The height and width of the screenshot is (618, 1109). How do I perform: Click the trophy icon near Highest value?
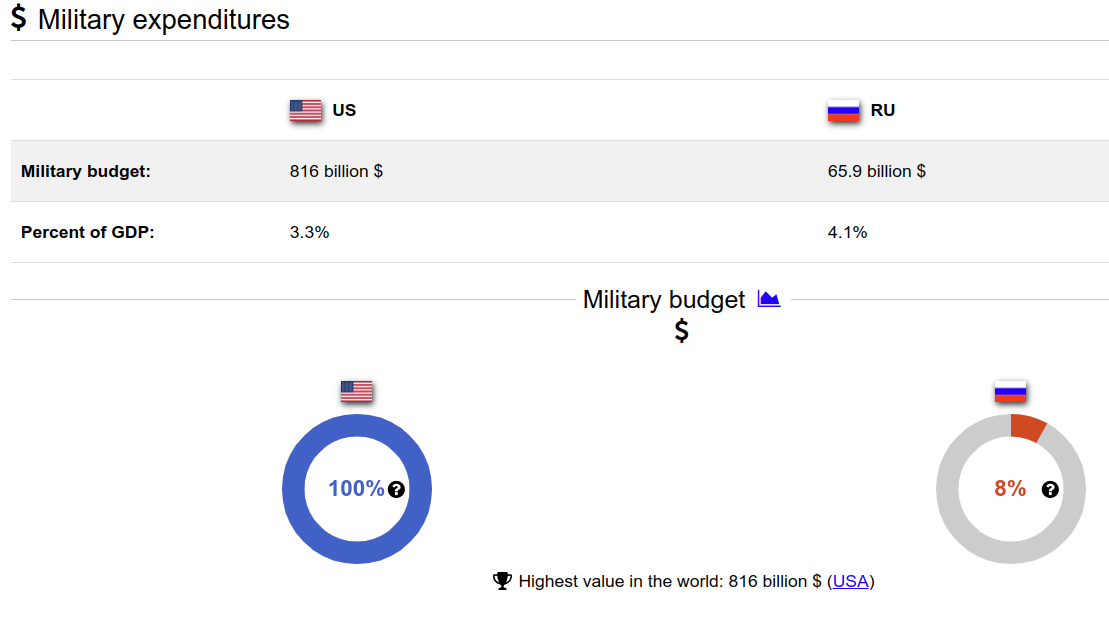click(502, 581)
